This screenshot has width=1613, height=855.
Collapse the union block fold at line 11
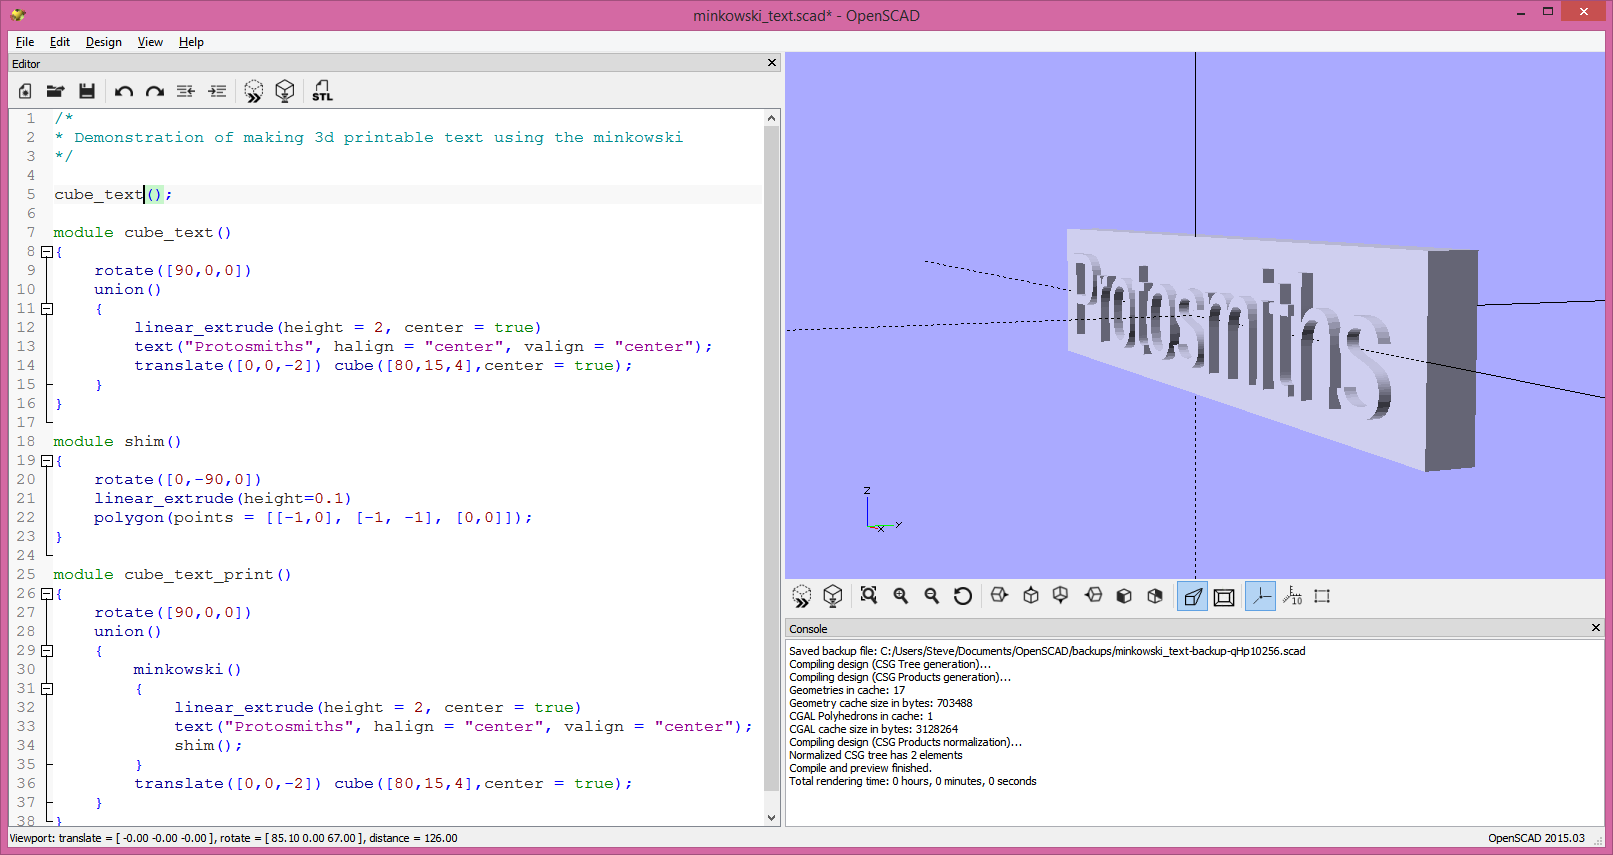tap(46, 309)
